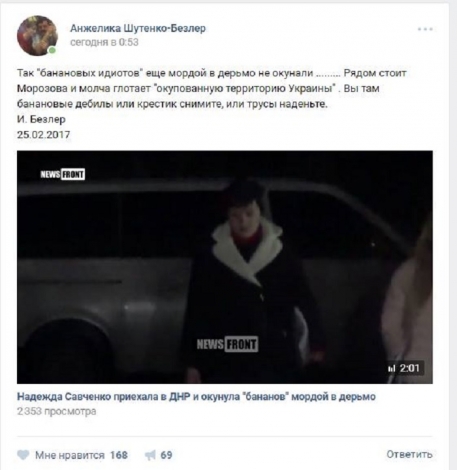Click the centered News Front watermark
457x470 pixels.
click(x=227, y=344)
